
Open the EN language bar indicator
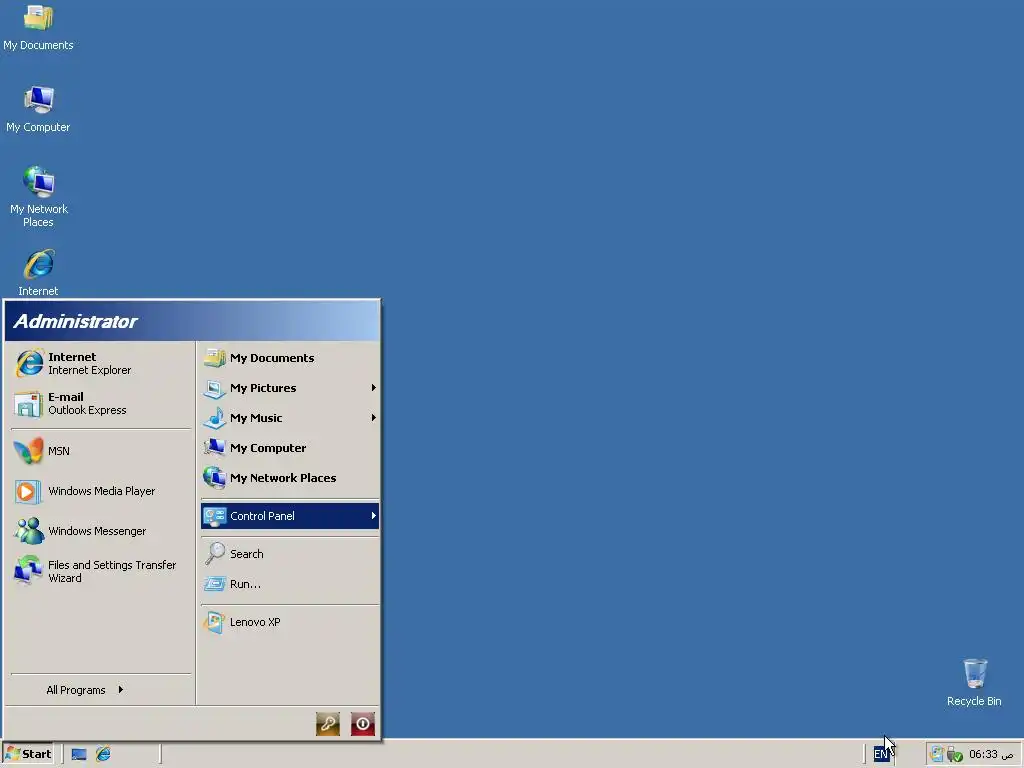(x=881, y=754)
